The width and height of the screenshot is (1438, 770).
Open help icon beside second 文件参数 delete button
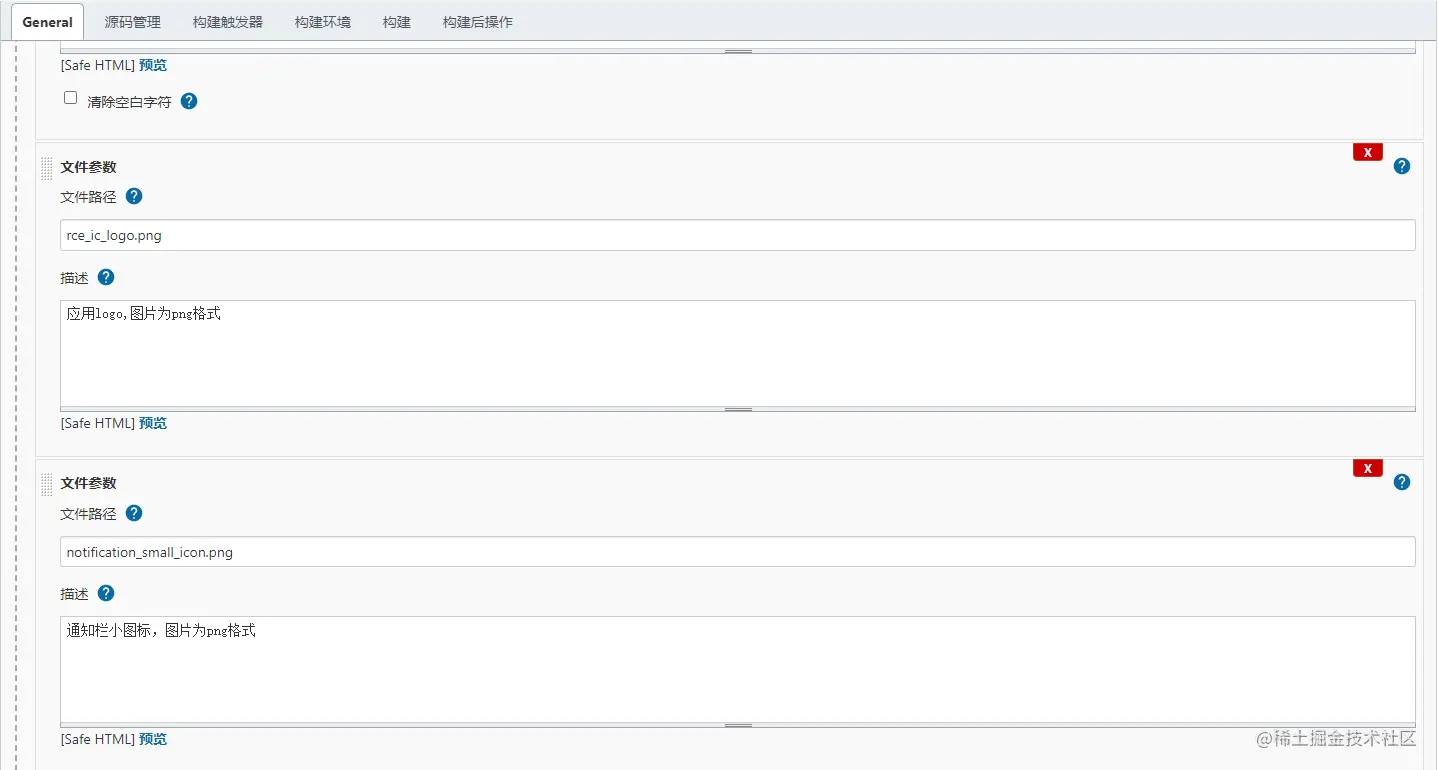(x=1402, y=482)
